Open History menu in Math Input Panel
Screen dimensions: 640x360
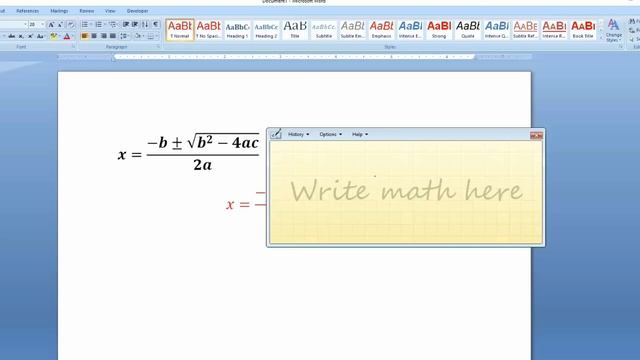[298, 134]
